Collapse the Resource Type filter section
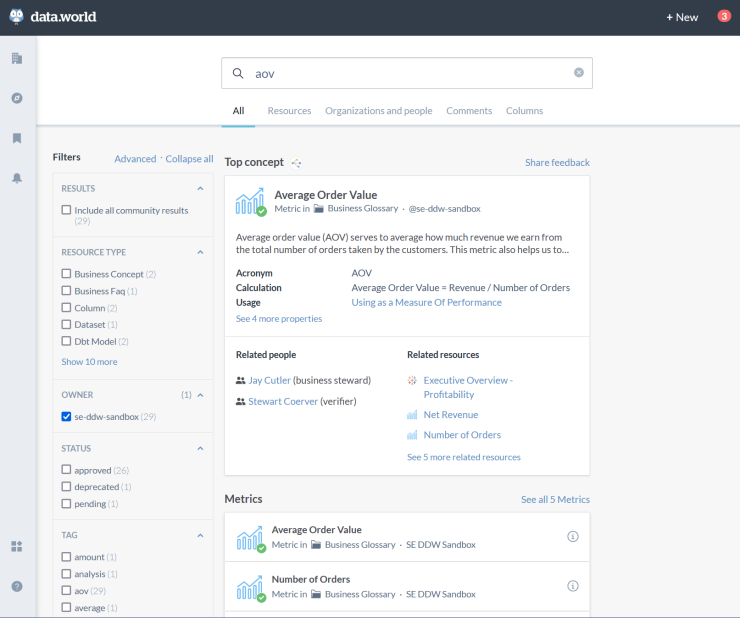 200,252
